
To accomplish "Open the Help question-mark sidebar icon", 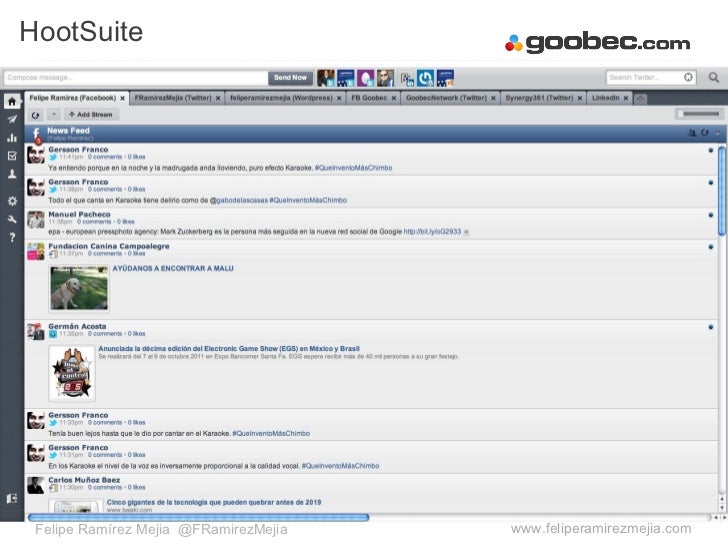I will [x=12, y=238].
